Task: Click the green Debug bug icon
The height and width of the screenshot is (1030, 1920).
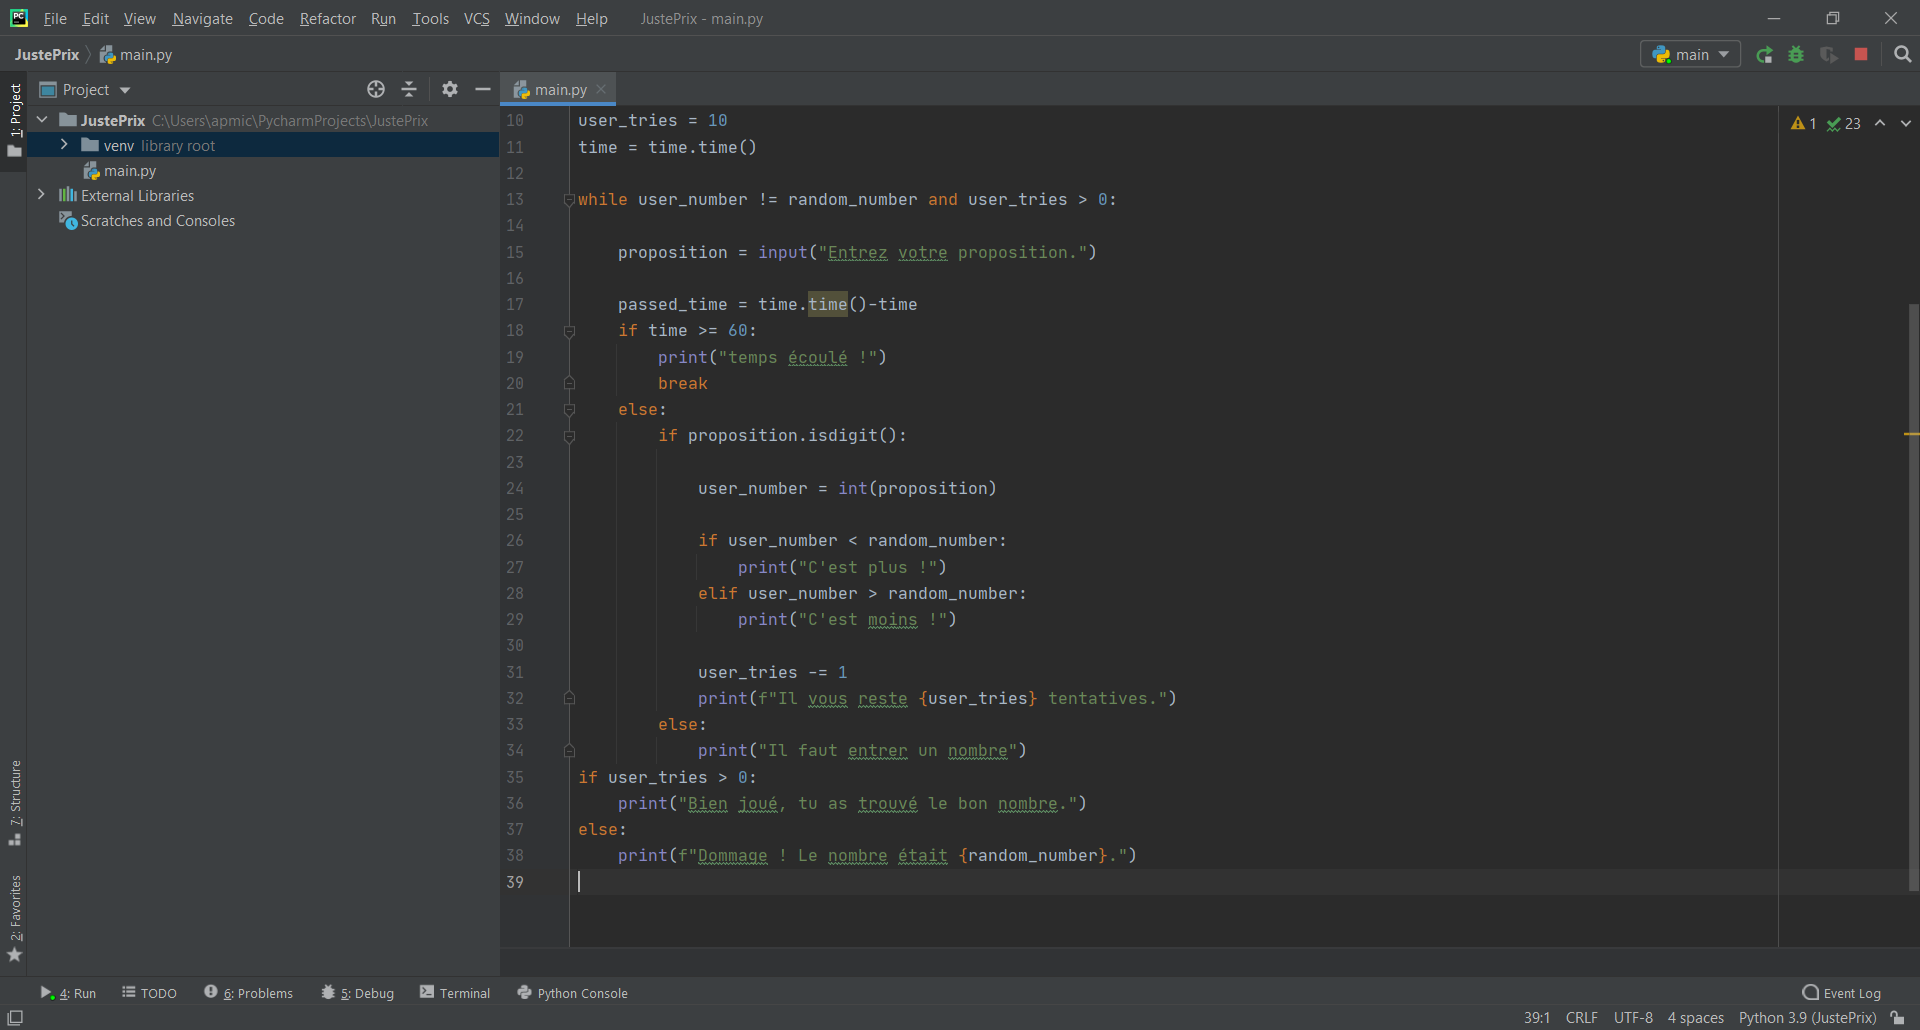Action: coord(1797,55)
